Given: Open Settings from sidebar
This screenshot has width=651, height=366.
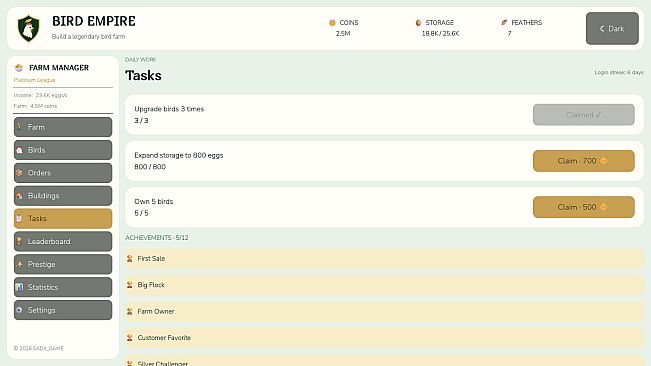Looking at the screenshot, I should [x=63, y=310].
